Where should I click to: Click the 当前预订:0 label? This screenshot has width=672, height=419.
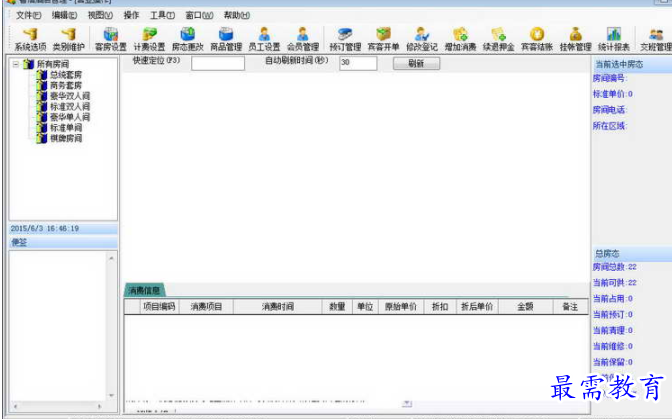coord(612,314)
